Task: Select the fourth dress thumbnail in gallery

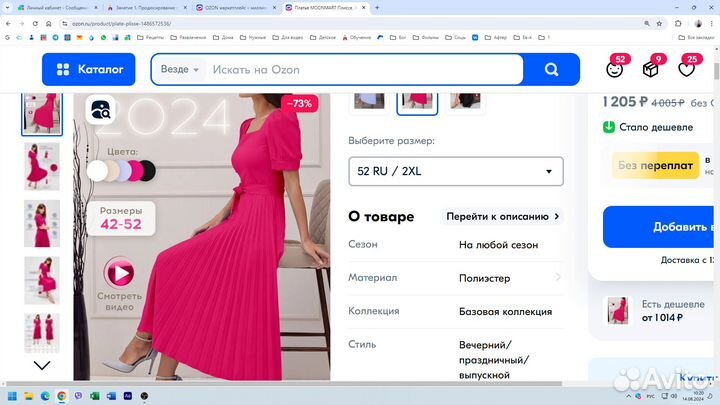Action: [42, 280]
